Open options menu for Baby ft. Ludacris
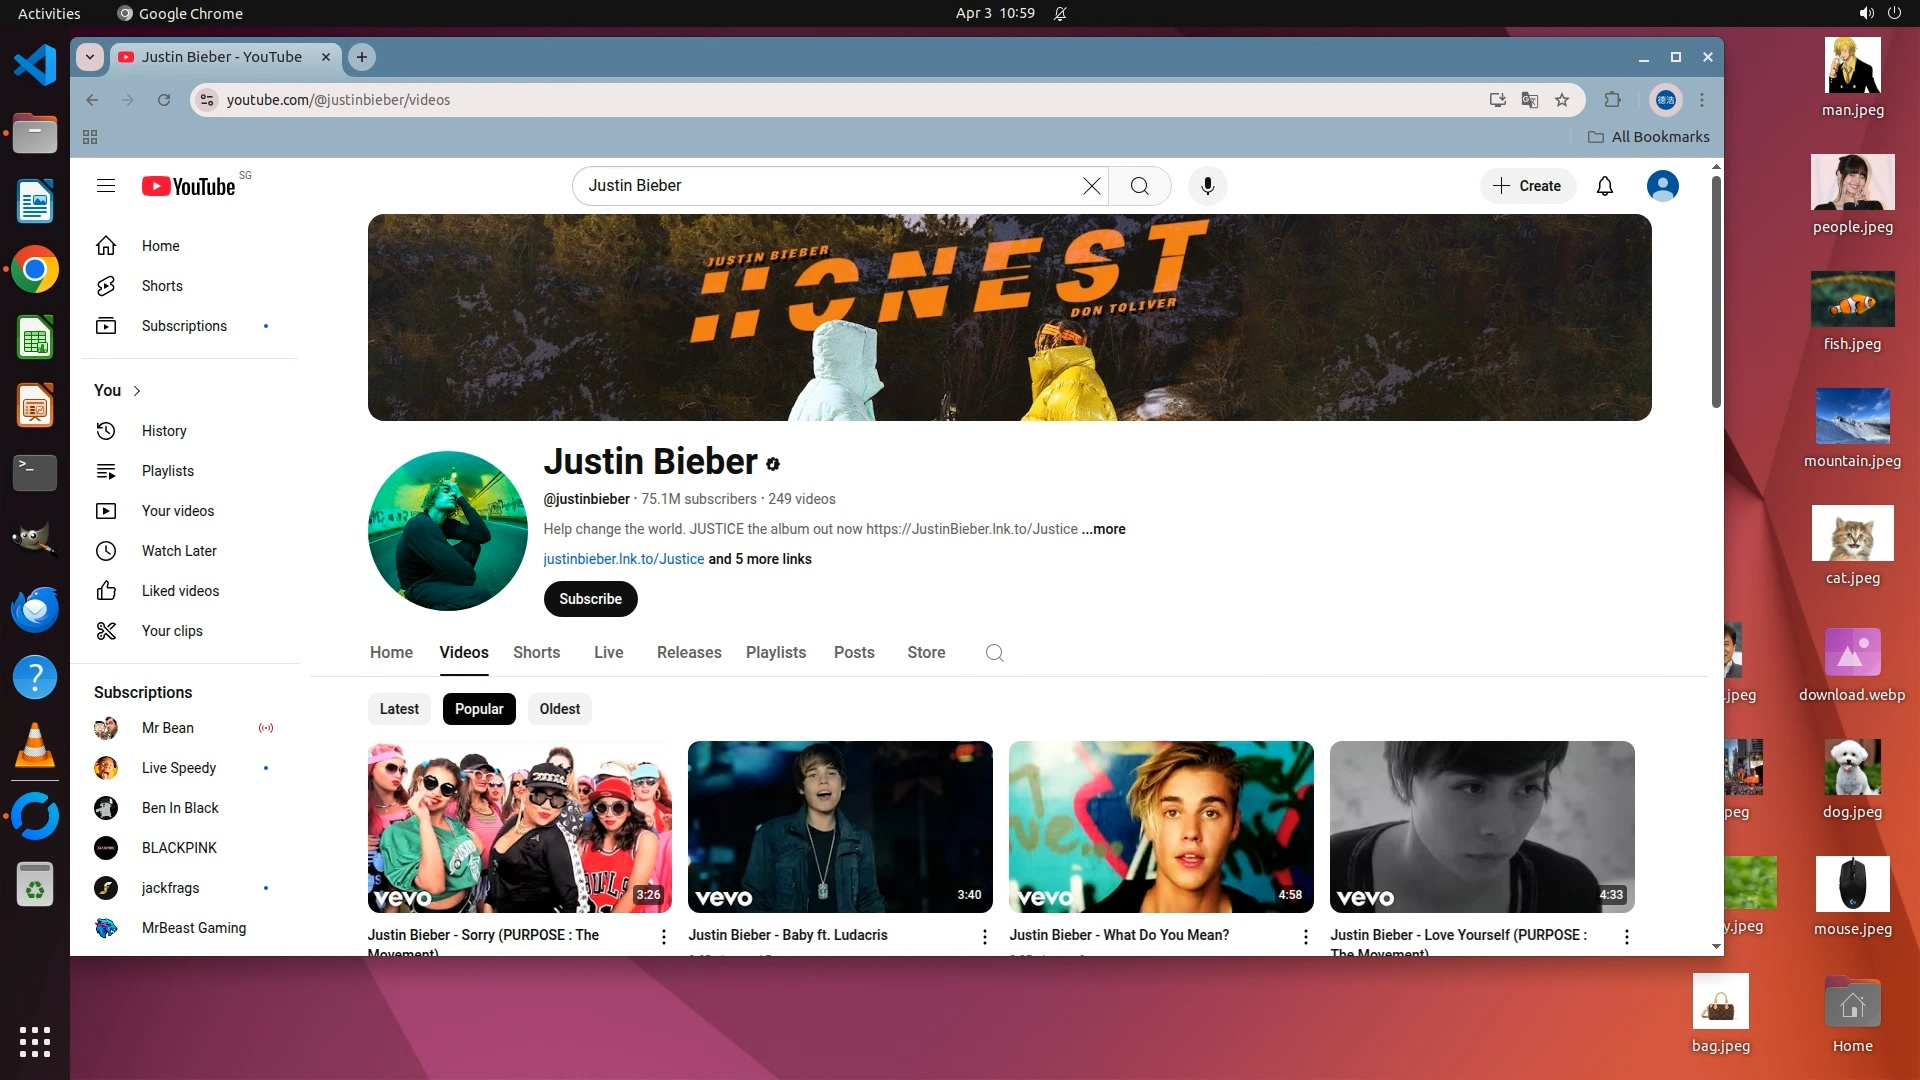 click(x=984, y=937)
